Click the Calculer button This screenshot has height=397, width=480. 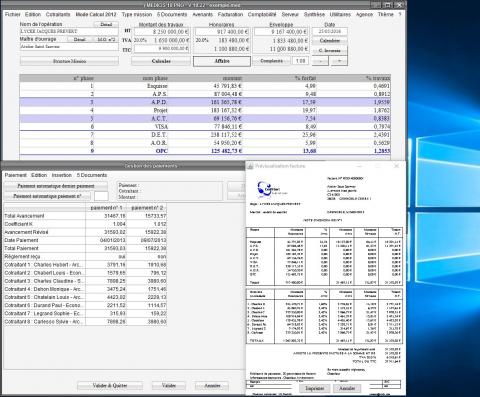(161, 61)
